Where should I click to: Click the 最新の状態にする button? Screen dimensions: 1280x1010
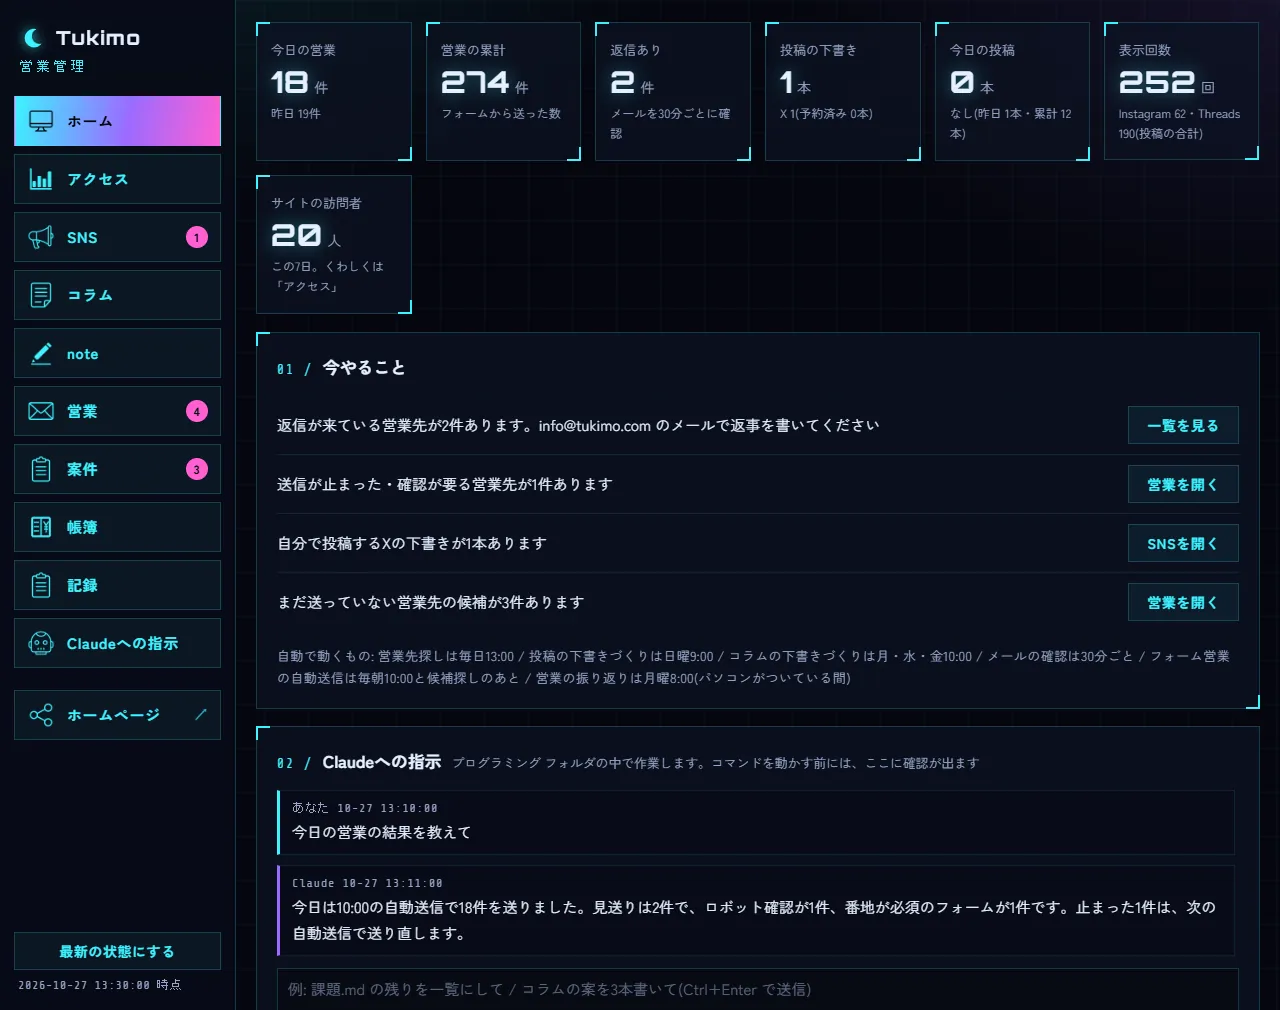tap(117, 951)
